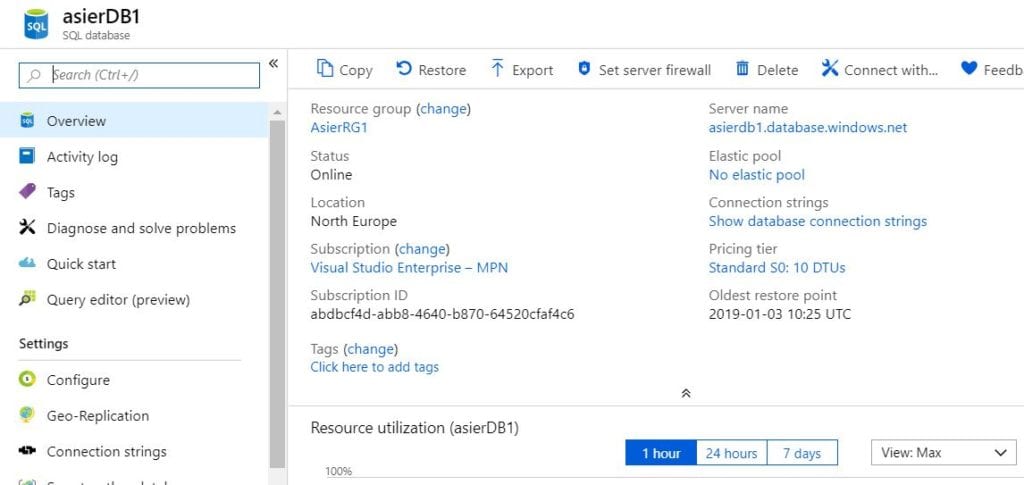Click the Activity log icon
Image resolution: width=1024 pixels, height=485 pixels.
point(27,157)
